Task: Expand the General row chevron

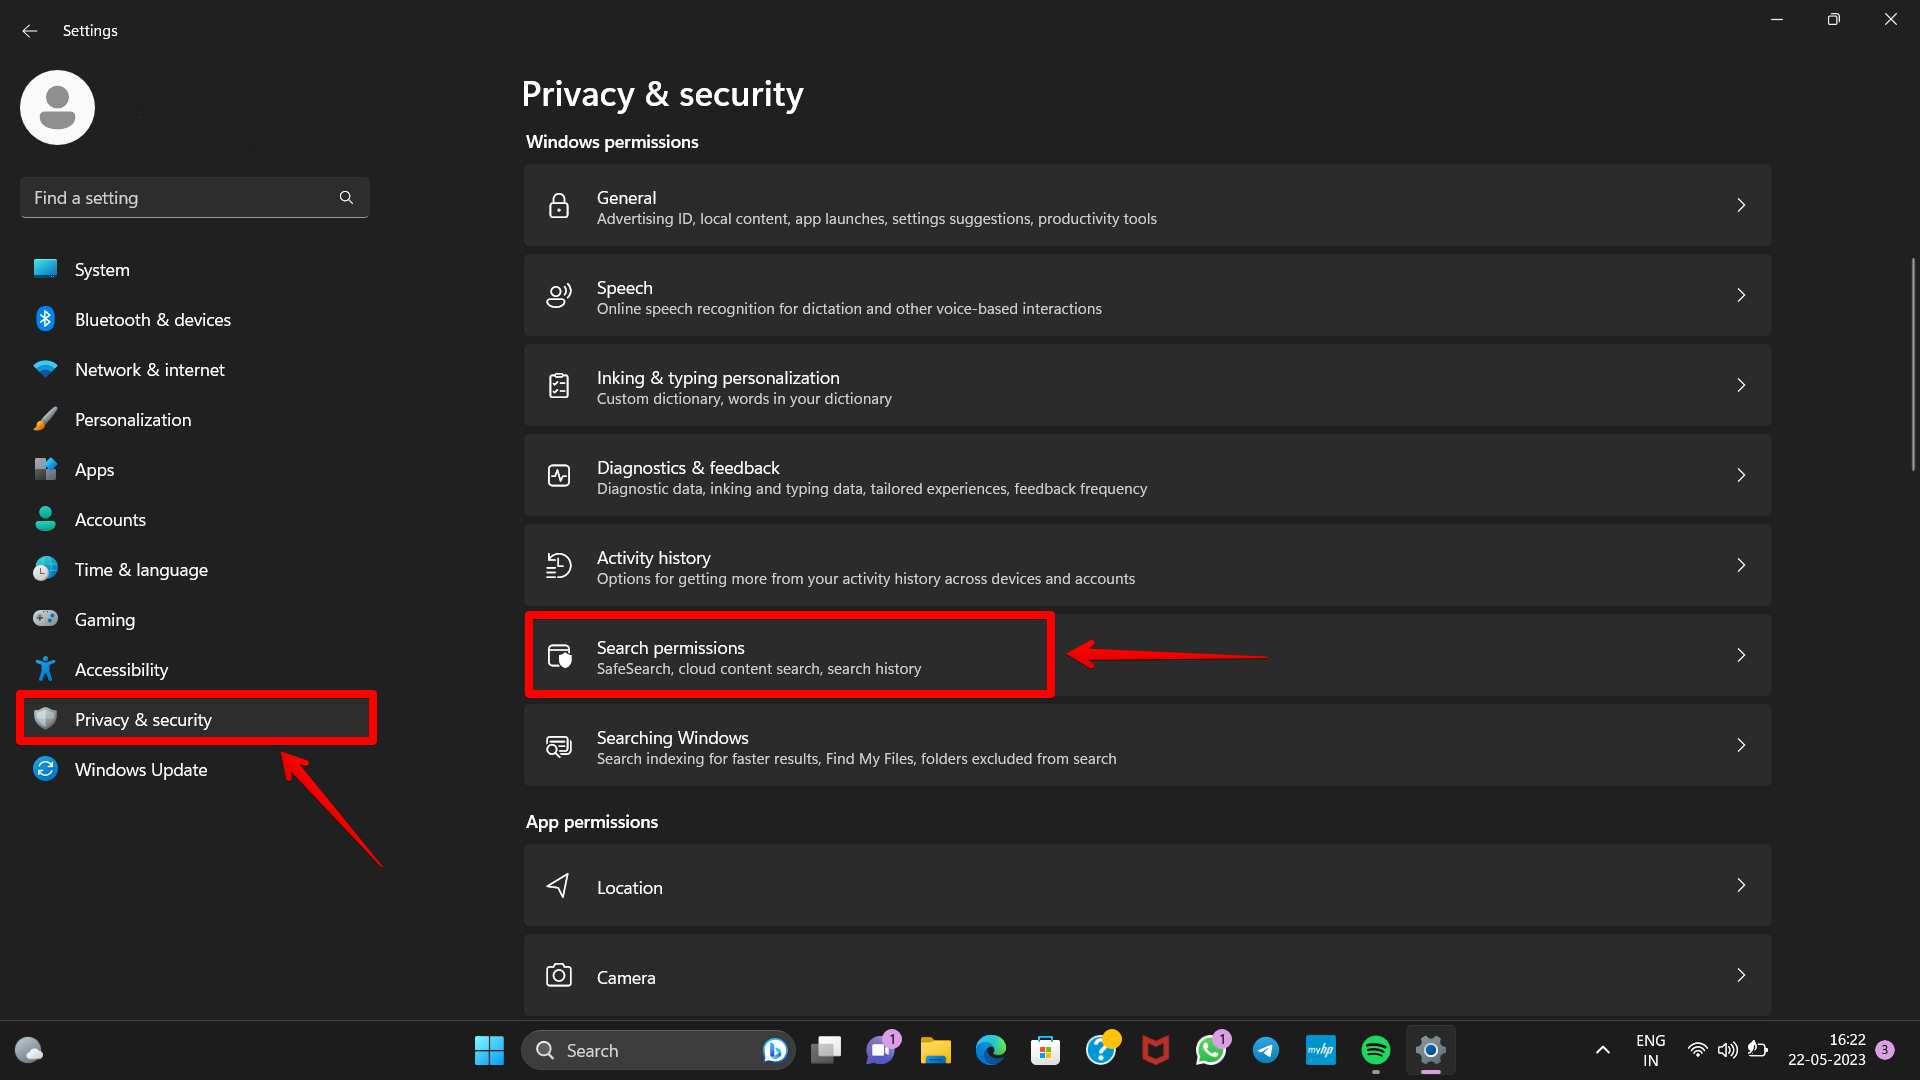Action: pyautogui.click(x=1740, y=205)
